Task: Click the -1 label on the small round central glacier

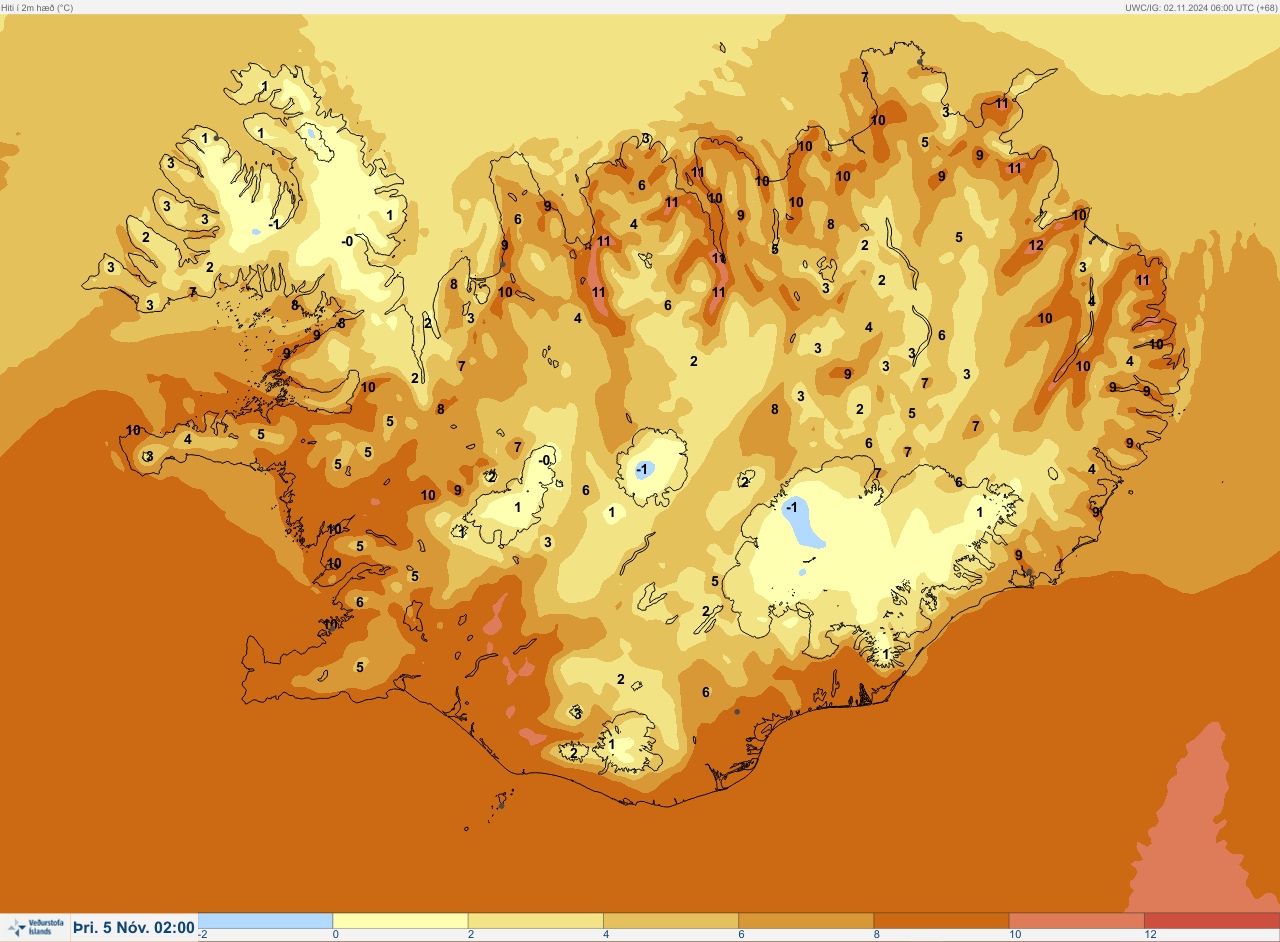Action: 643,469
